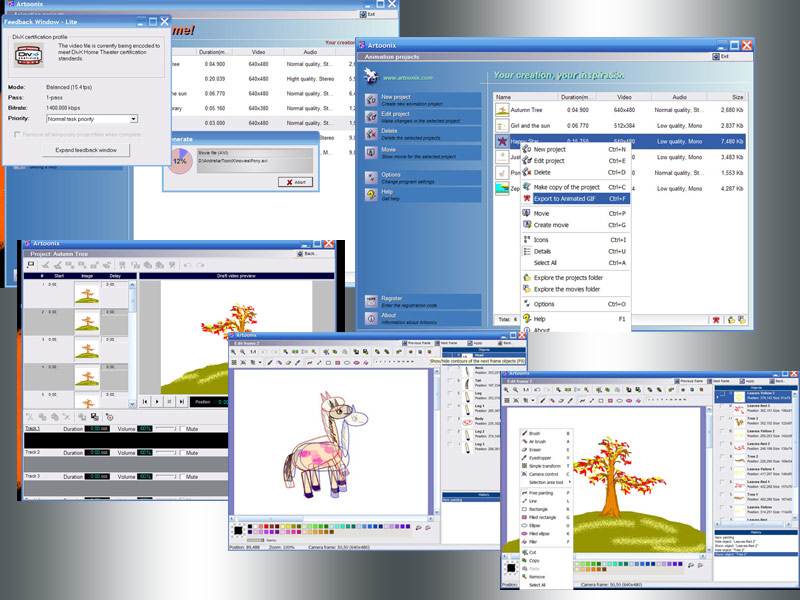Expand Selection area tool submenu in context menu
Viewport: 800px width, 600px height.
pos(545,482)
